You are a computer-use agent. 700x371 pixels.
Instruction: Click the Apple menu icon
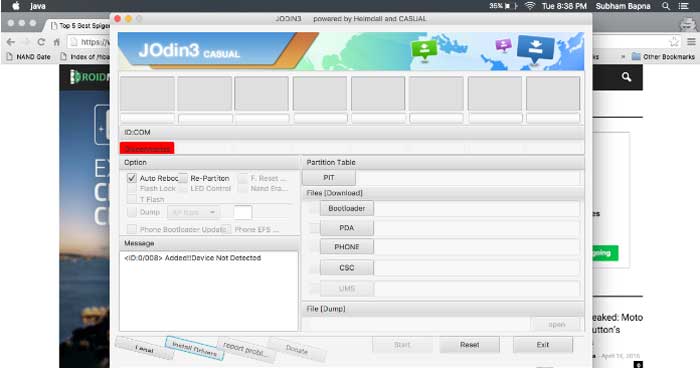click(x=16, y=6)
